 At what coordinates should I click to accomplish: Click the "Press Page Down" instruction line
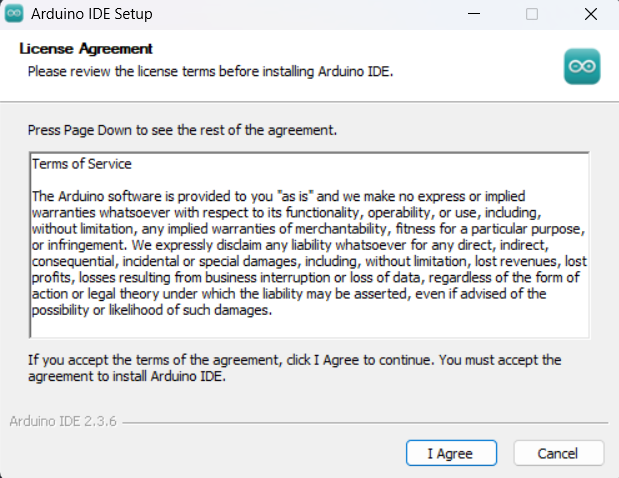(182, 131)
